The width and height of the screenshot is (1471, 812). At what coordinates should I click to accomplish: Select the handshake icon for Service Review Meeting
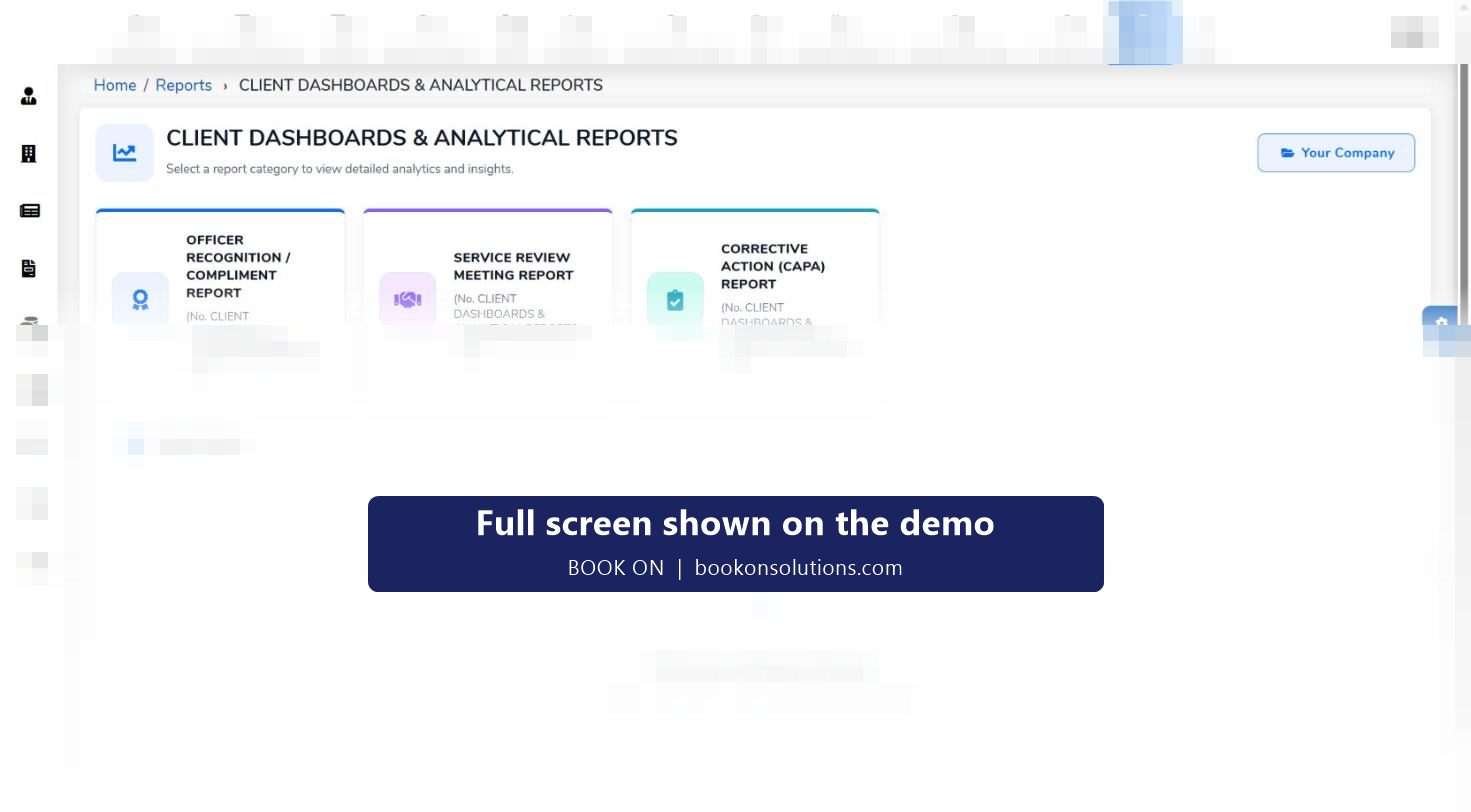tap(408, 299)
